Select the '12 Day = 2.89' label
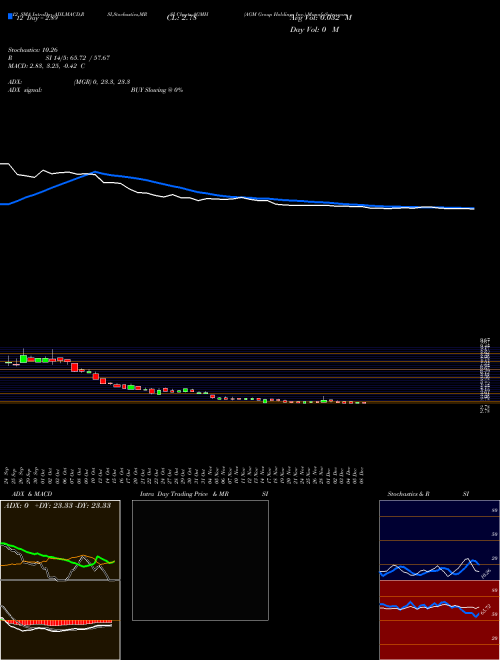 tap(36, 19)
